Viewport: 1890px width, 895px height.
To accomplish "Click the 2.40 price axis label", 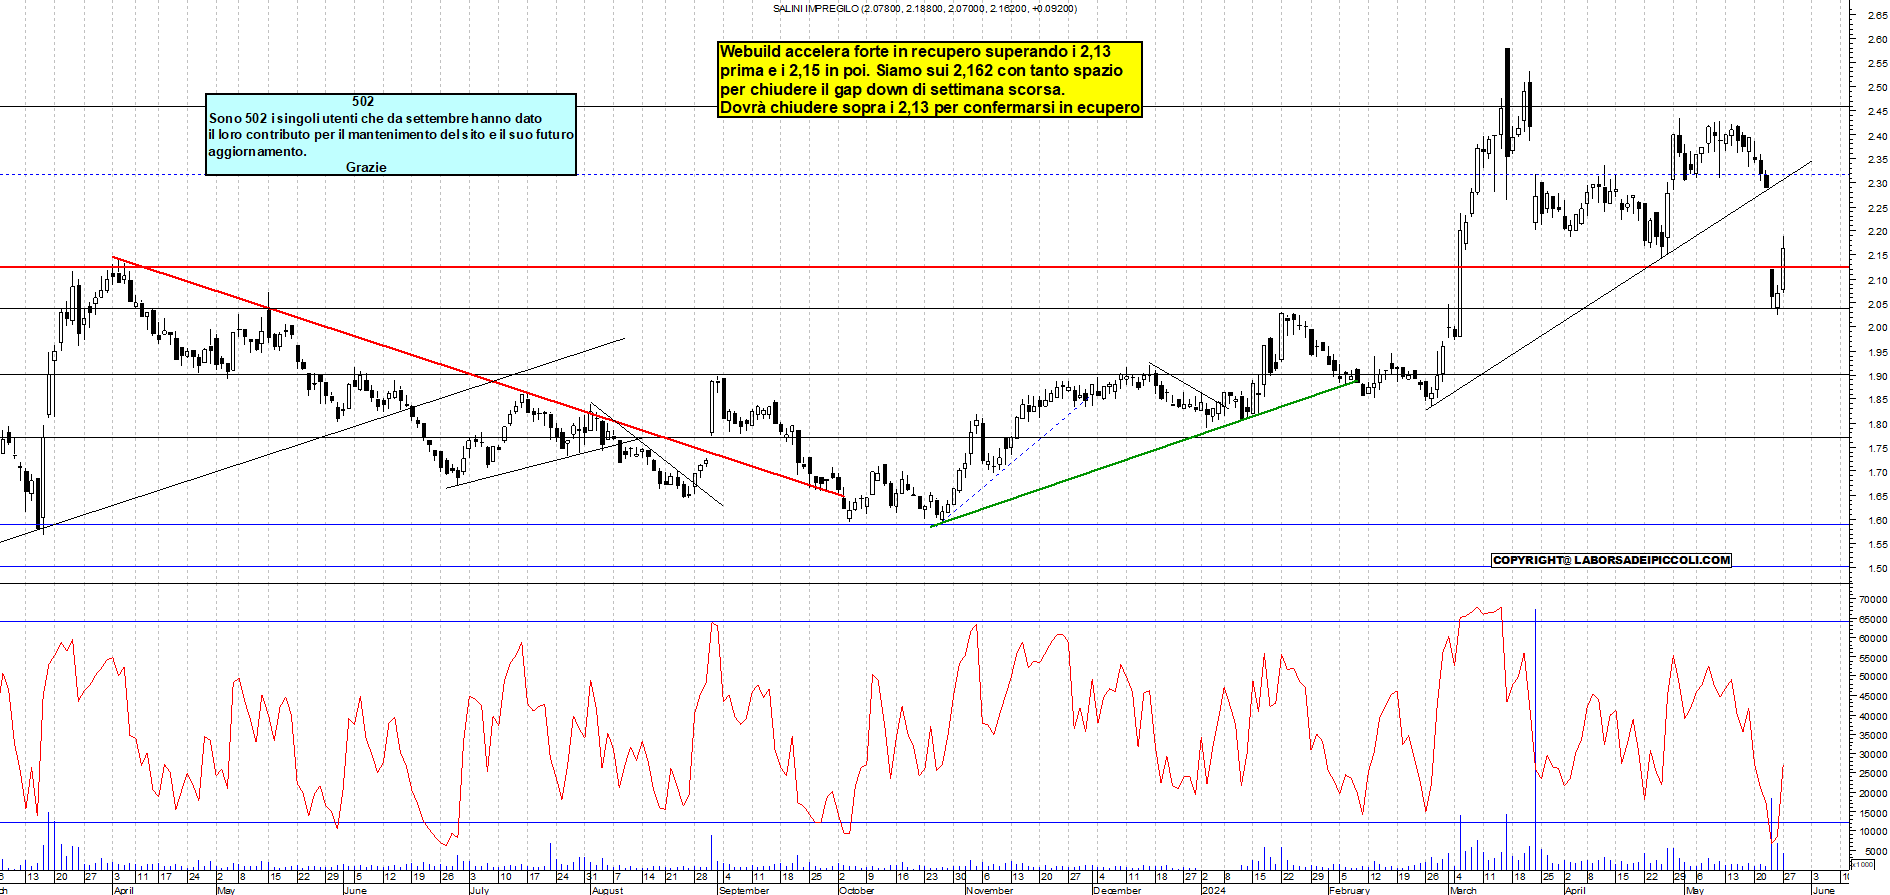I will point(1877,136).
